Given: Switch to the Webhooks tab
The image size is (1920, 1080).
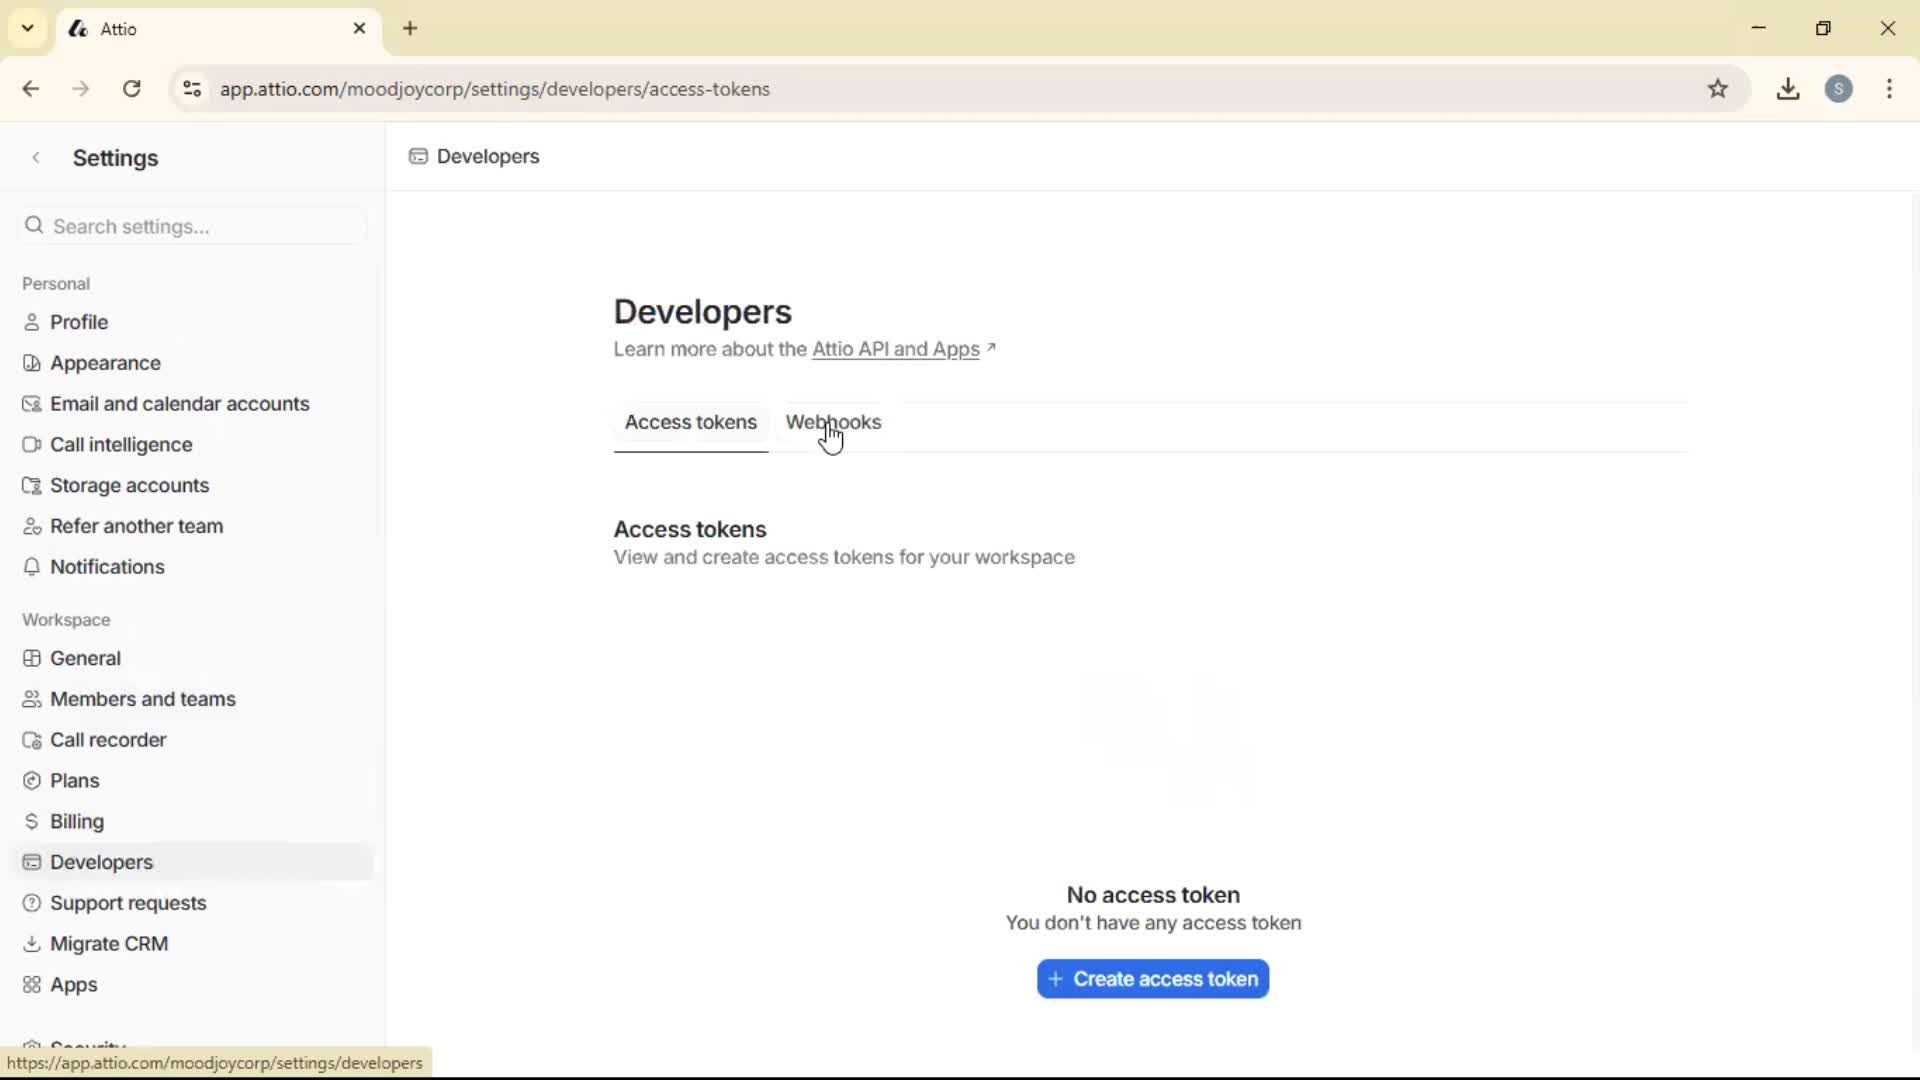Looking at the screenshot, I should 834,422.
